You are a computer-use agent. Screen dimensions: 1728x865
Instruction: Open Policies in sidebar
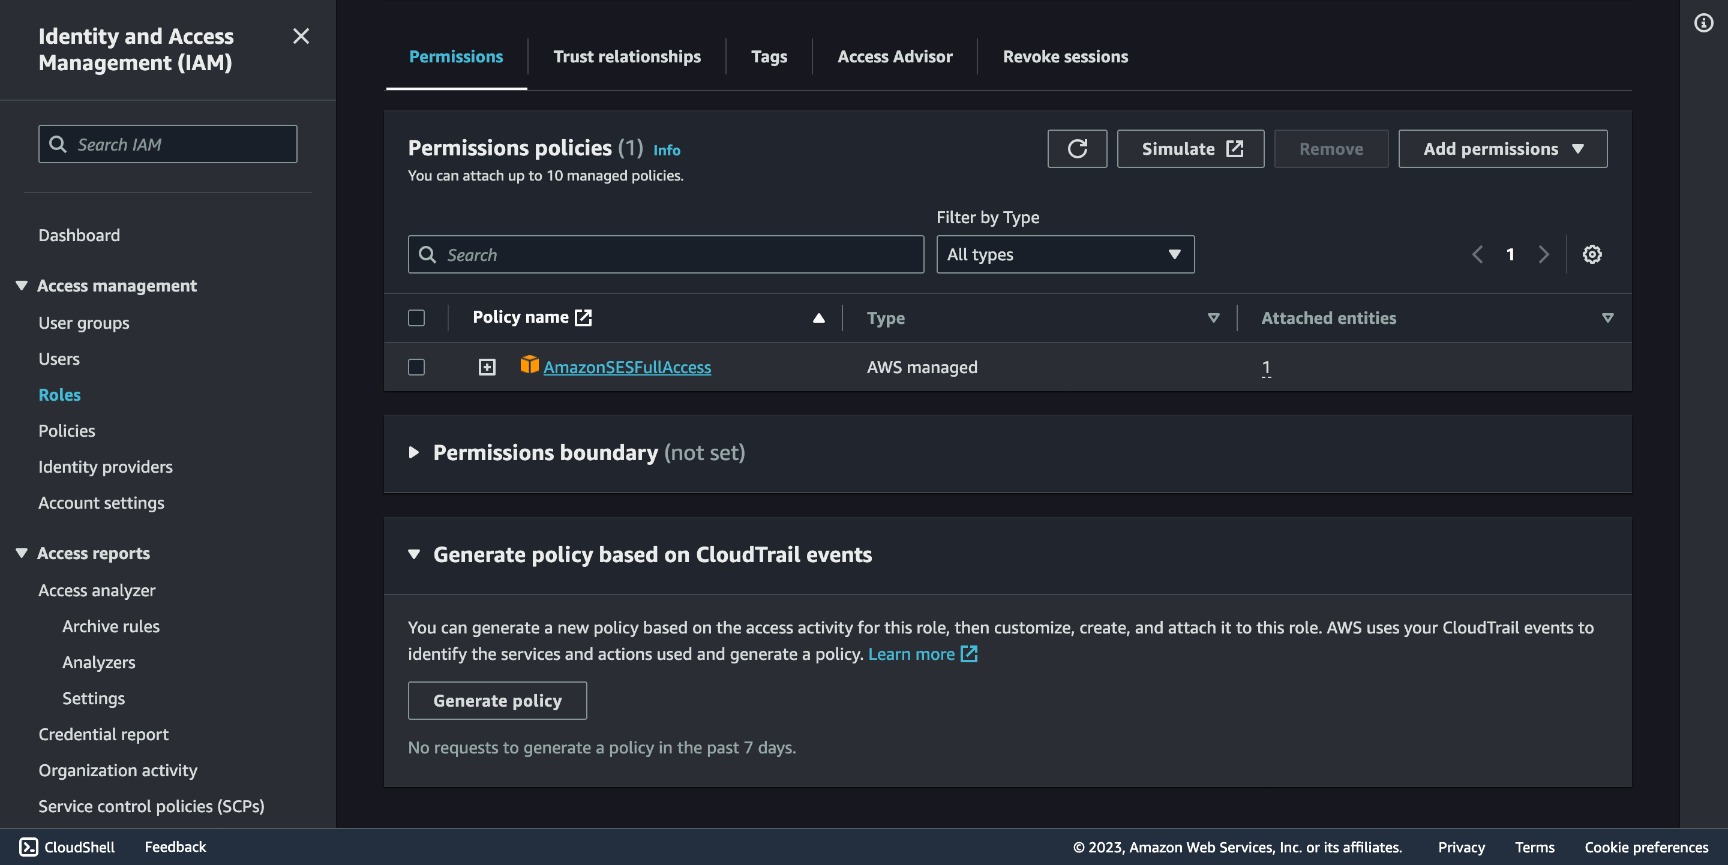click(67, 431)
